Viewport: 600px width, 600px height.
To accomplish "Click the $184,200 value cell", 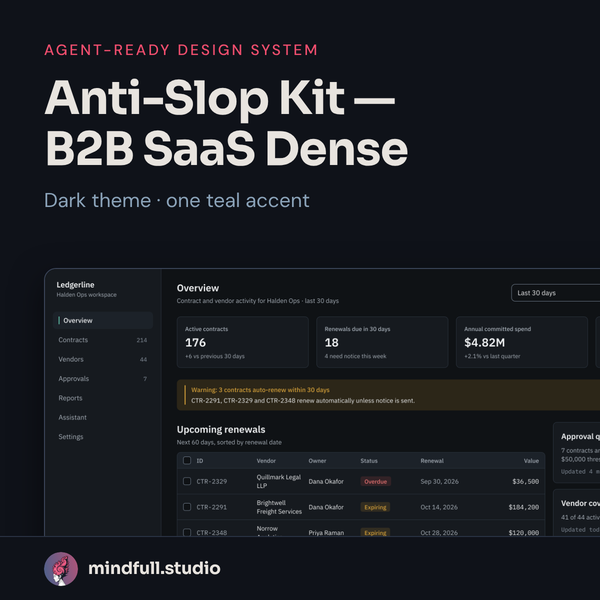I will click(523, 507).
